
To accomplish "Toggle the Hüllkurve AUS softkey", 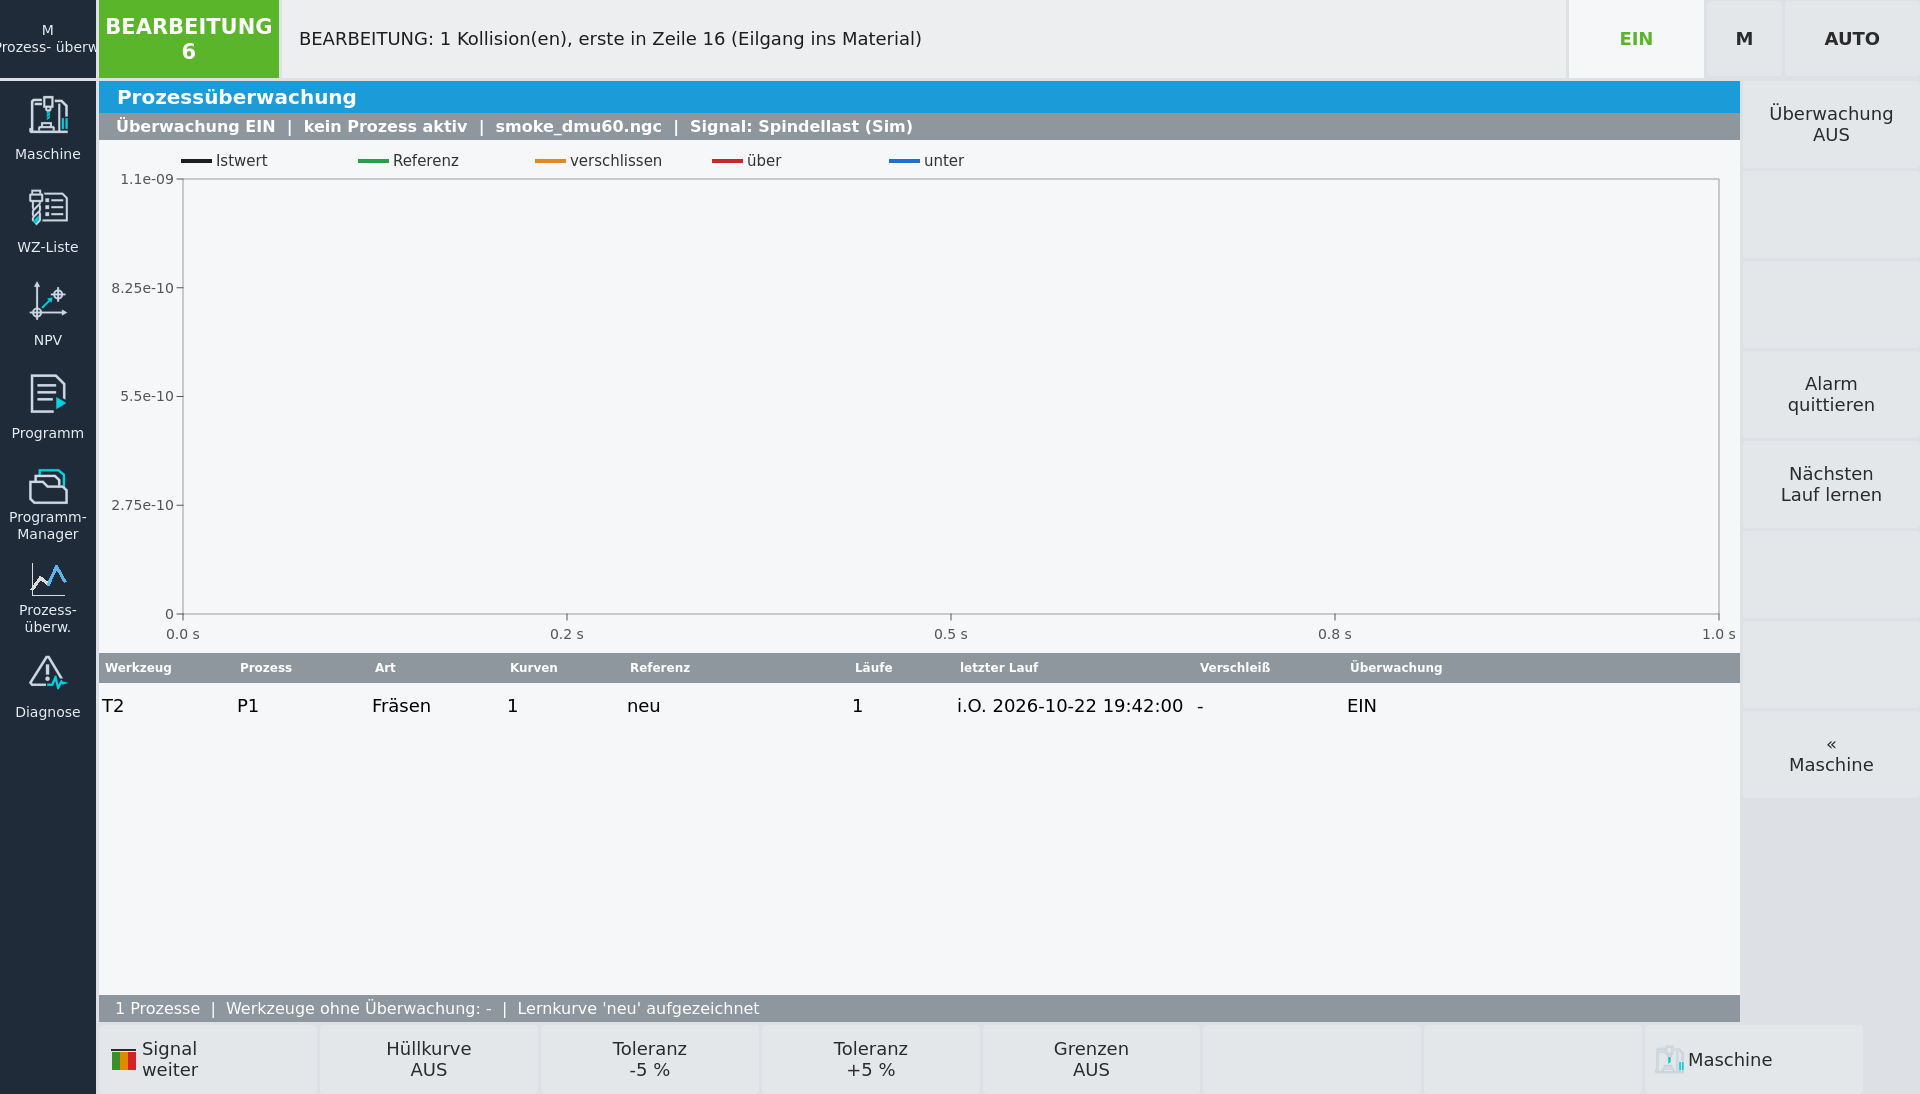I will tap(429, 1059).
